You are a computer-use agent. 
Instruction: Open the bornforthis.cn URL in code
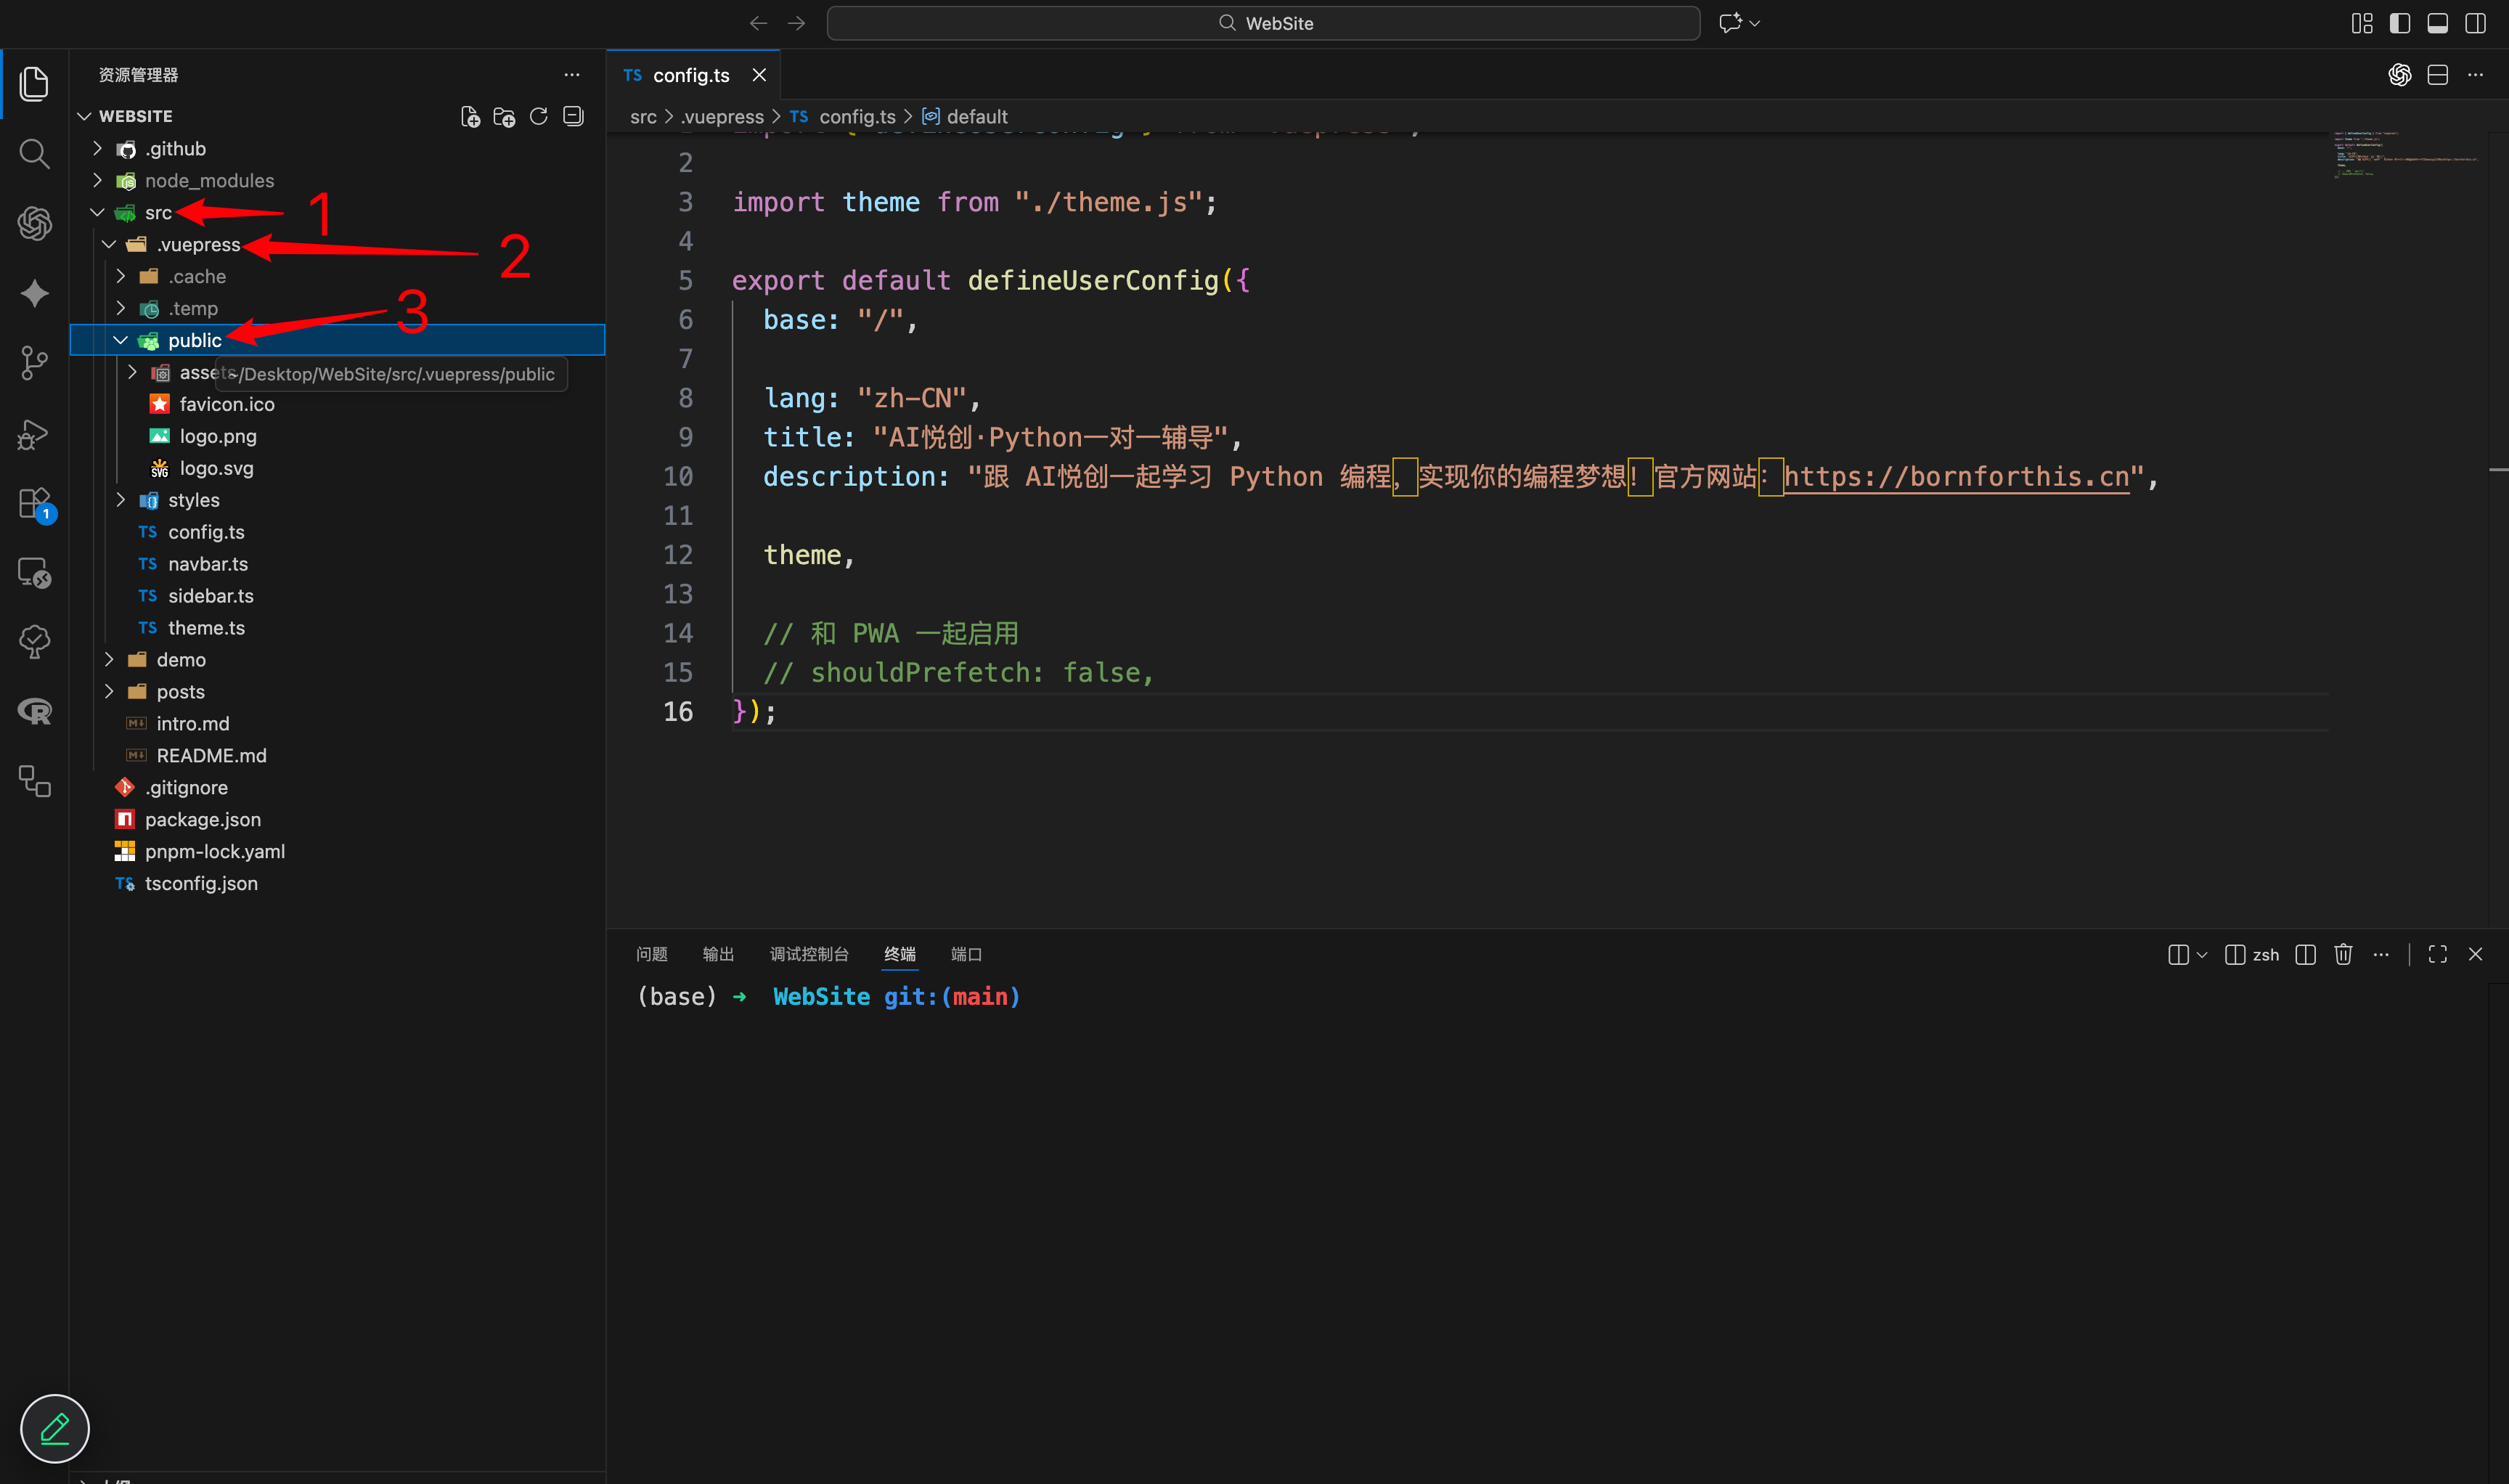[x=1956, y=478]
